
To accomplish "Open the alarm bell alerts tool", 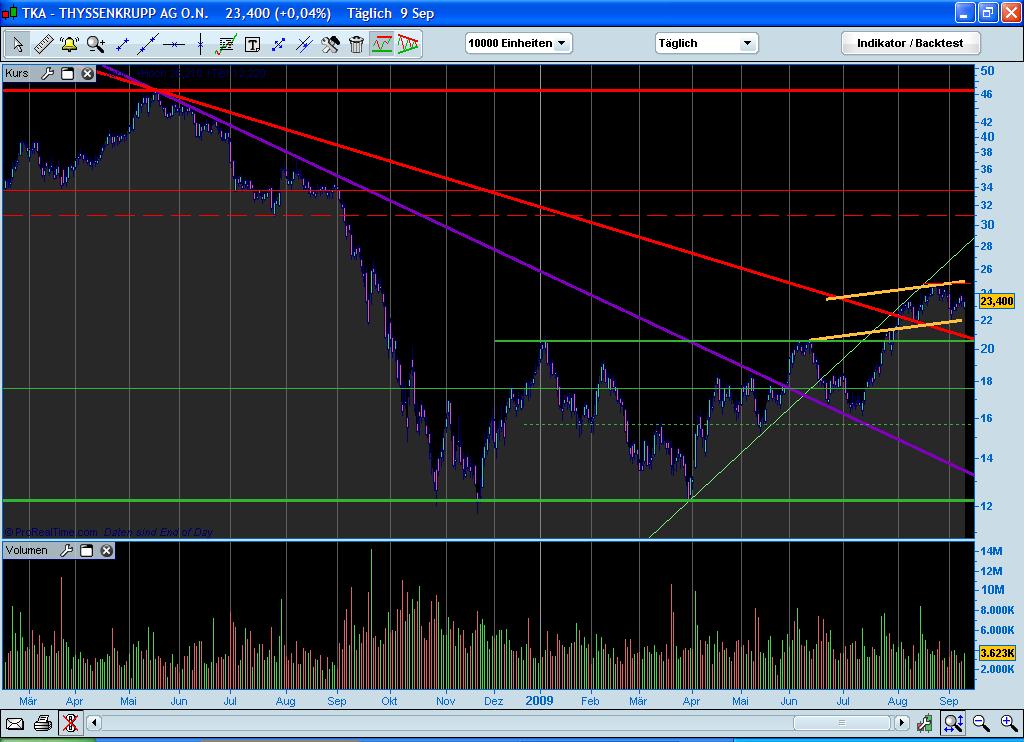I will (x=69, y=44).
